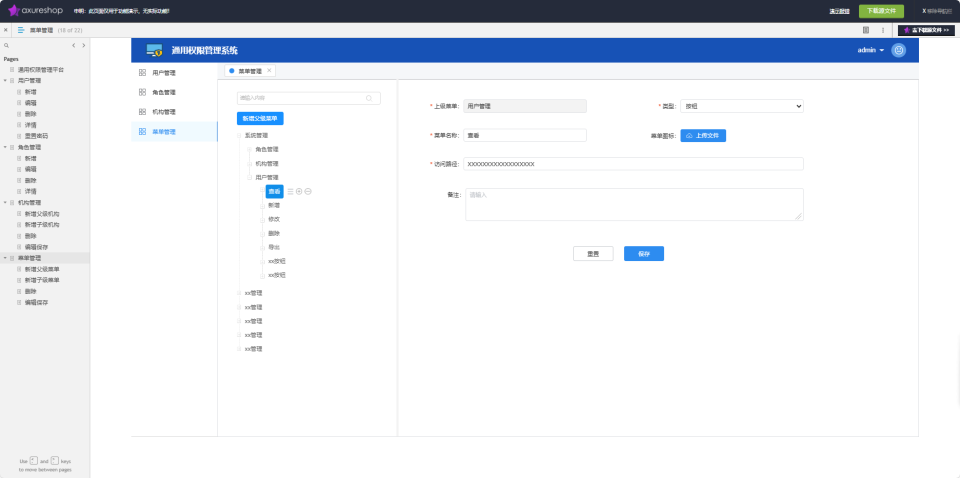Click the 菜单名称 input containing 查看
The width and height of the screenshot is (960, 478).
[x=525, y=135]
